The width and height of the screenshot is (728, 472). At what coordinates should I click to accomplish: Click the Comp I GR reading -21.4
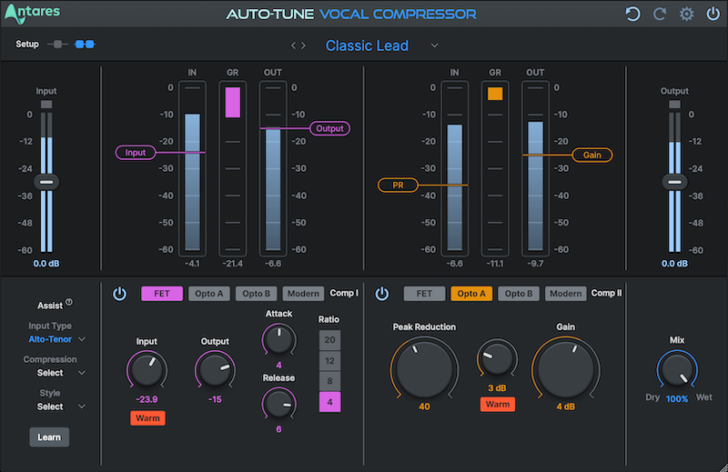click(x=233, y=264)
